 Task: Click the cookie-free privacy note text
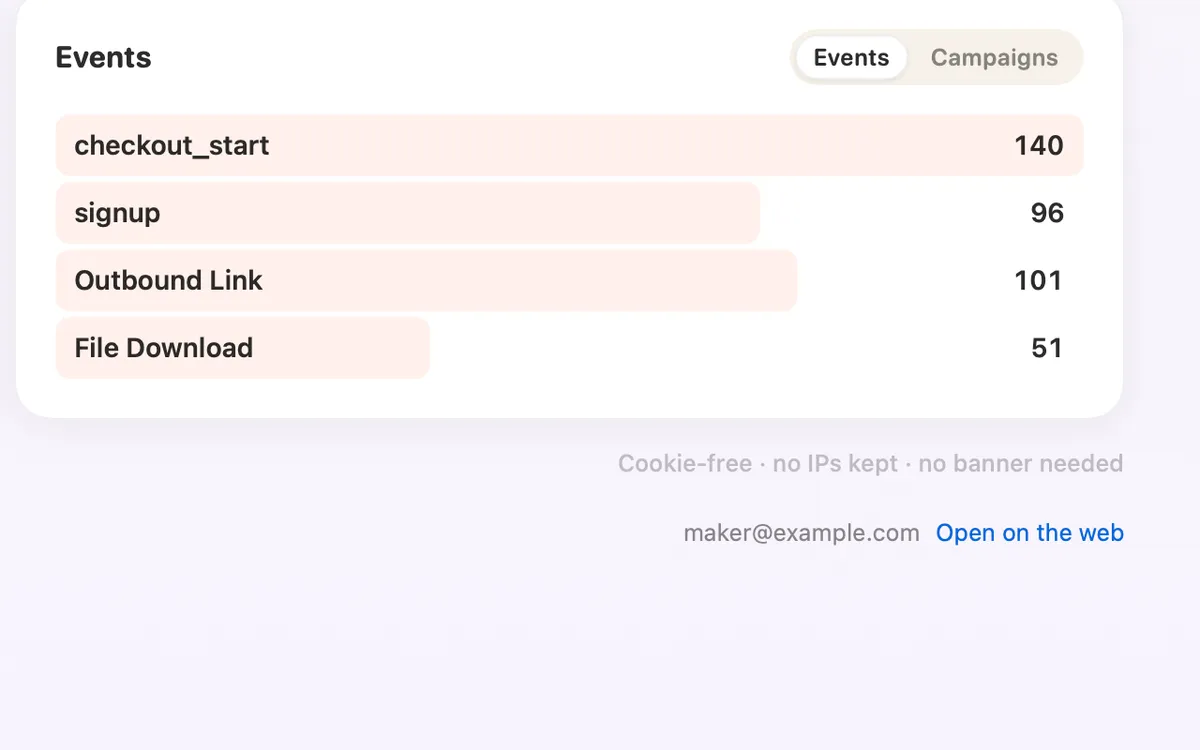(x=870, y=464)
